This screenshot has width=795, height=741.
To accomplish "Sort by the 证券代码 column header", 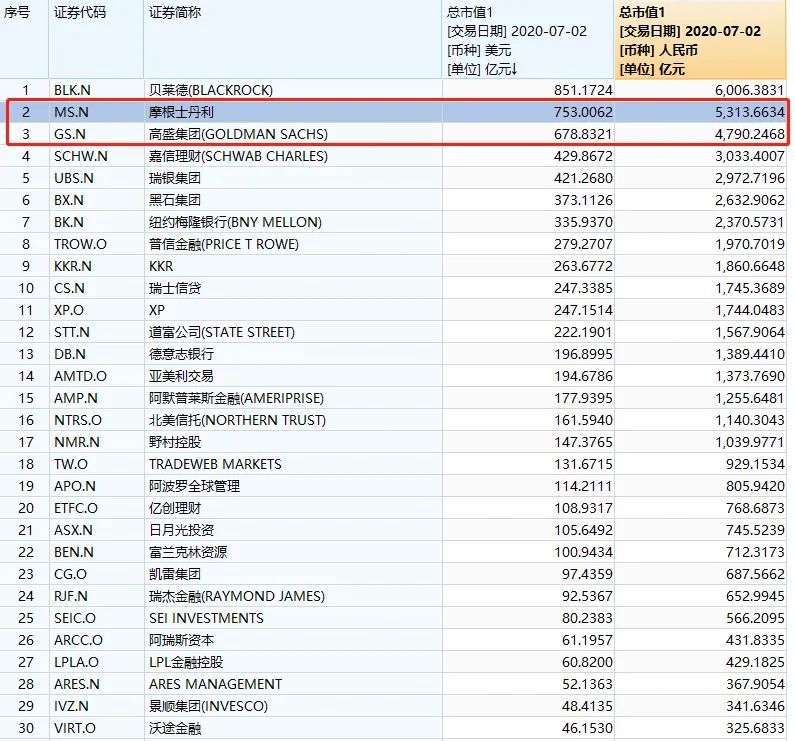I will (x=79, y=13).
